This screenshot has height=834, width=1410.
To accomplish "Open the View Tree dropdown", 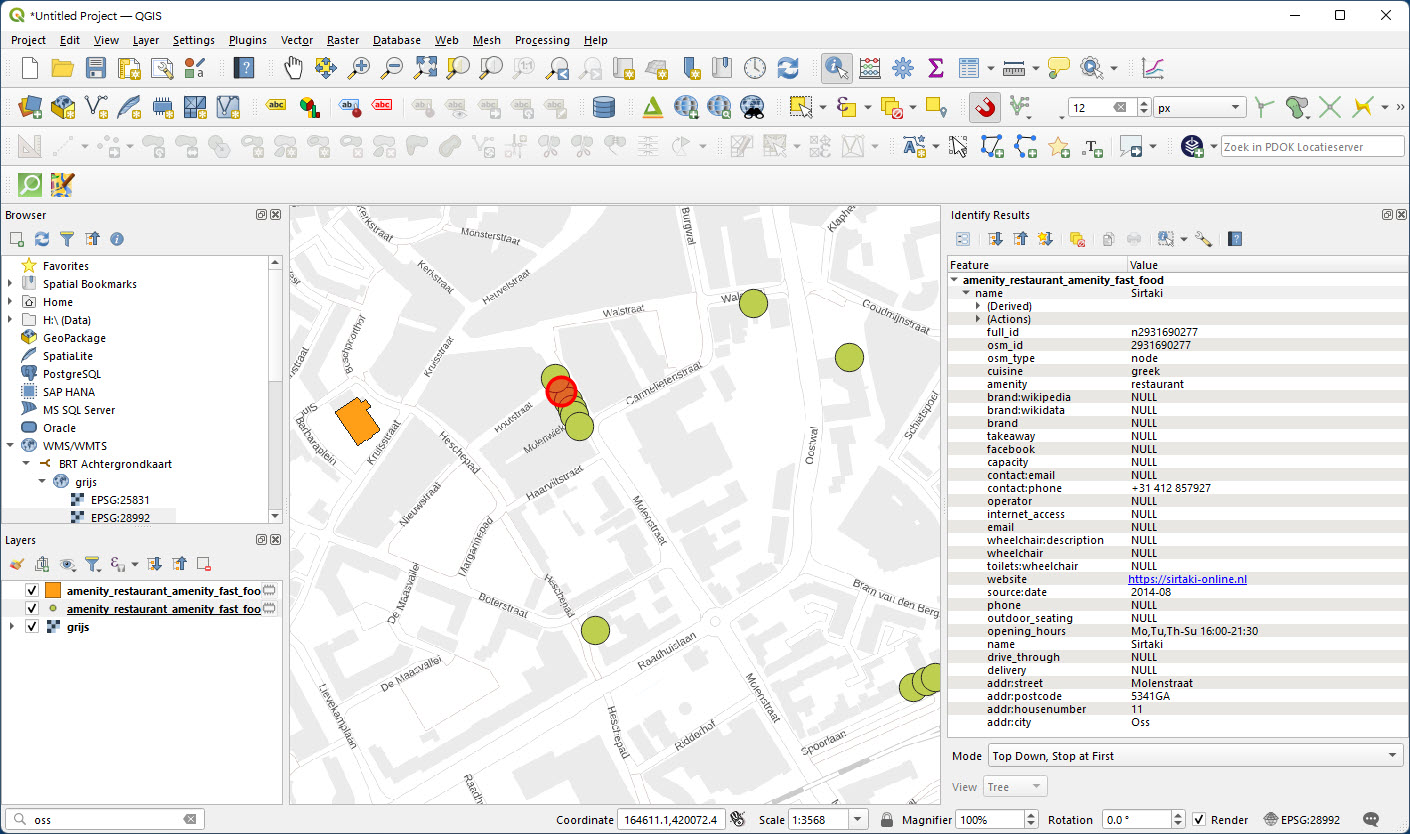I will 1014,786.
